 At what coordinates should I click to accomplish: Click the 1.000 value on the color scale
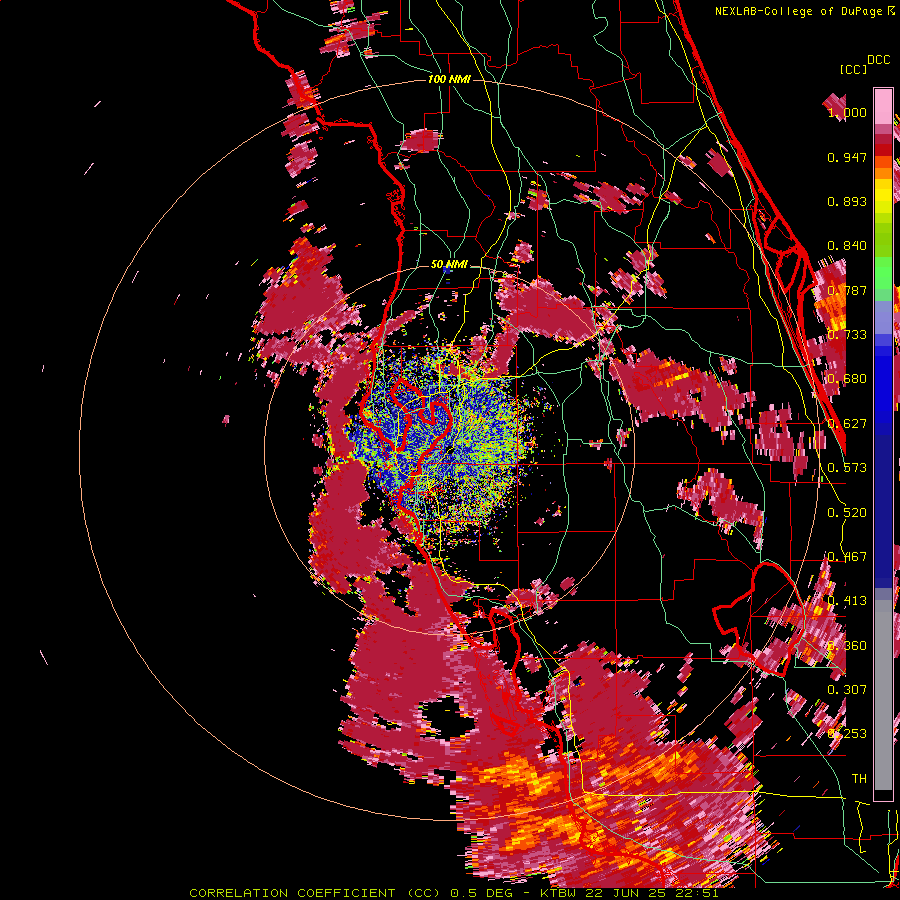pyautogui.click(x=847, y=112)
